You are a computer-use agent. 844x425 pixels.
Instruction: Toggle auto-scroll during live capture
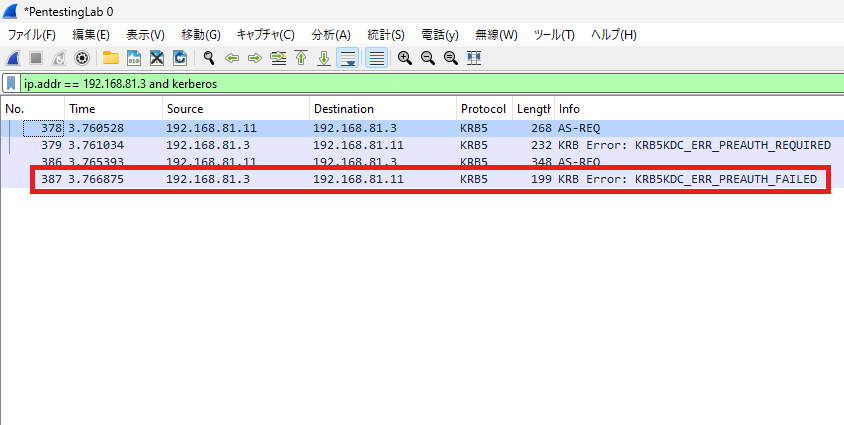tap(348, 58)
